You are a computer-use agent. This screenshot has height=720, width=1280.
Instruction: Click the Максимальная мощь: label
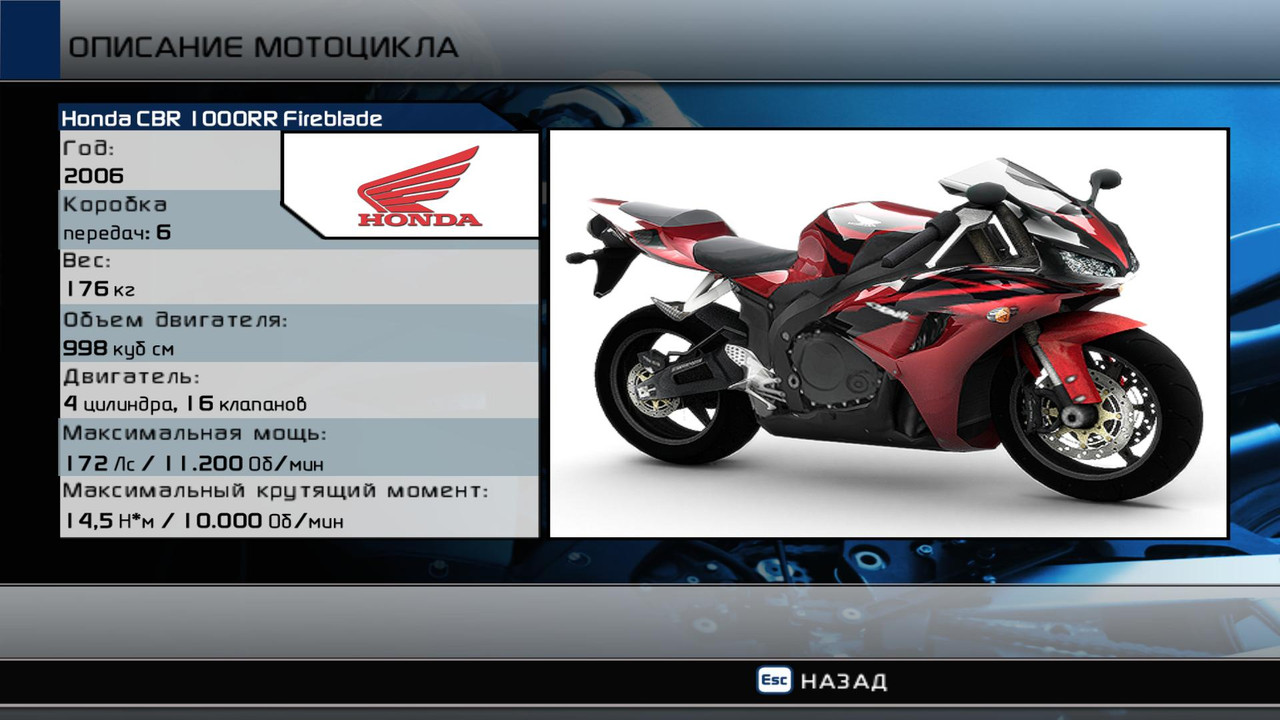pos(195,434)
